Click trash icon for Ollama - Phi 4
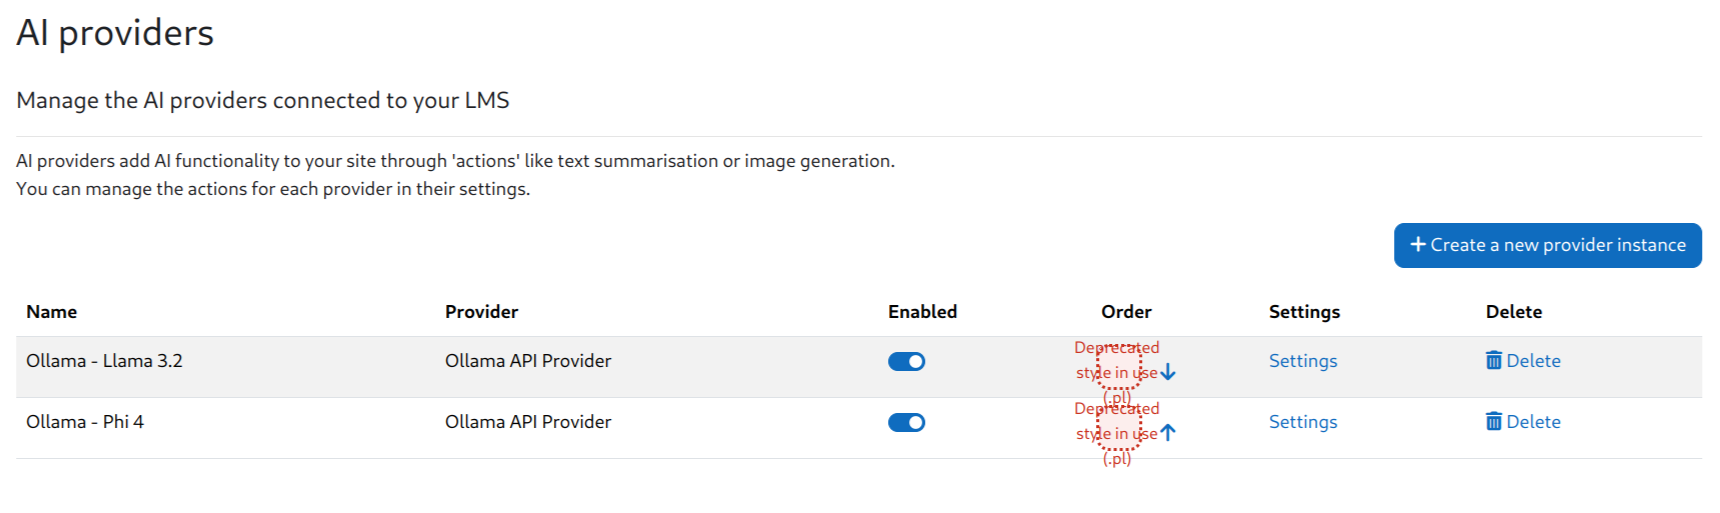 [x=1494, y=421]
